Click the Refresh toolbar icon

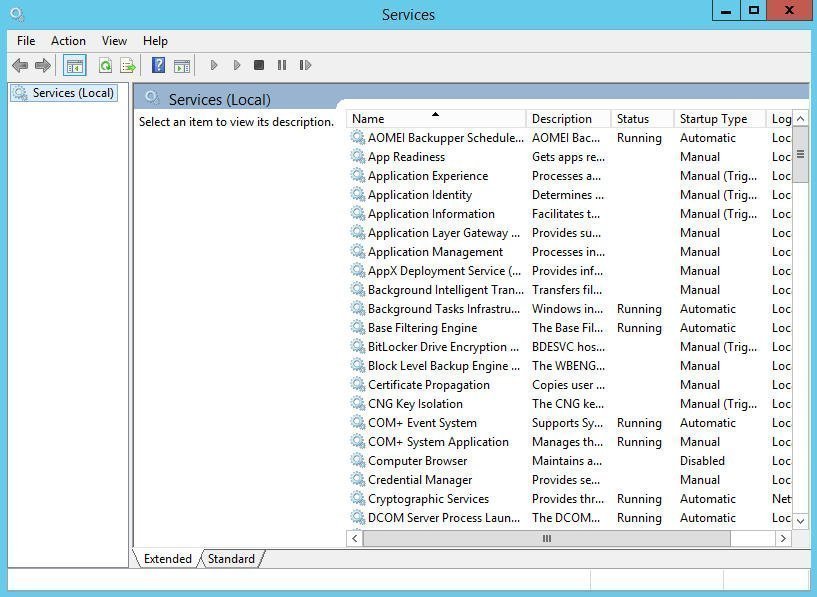pyautogui.click(x=105, y=66)
